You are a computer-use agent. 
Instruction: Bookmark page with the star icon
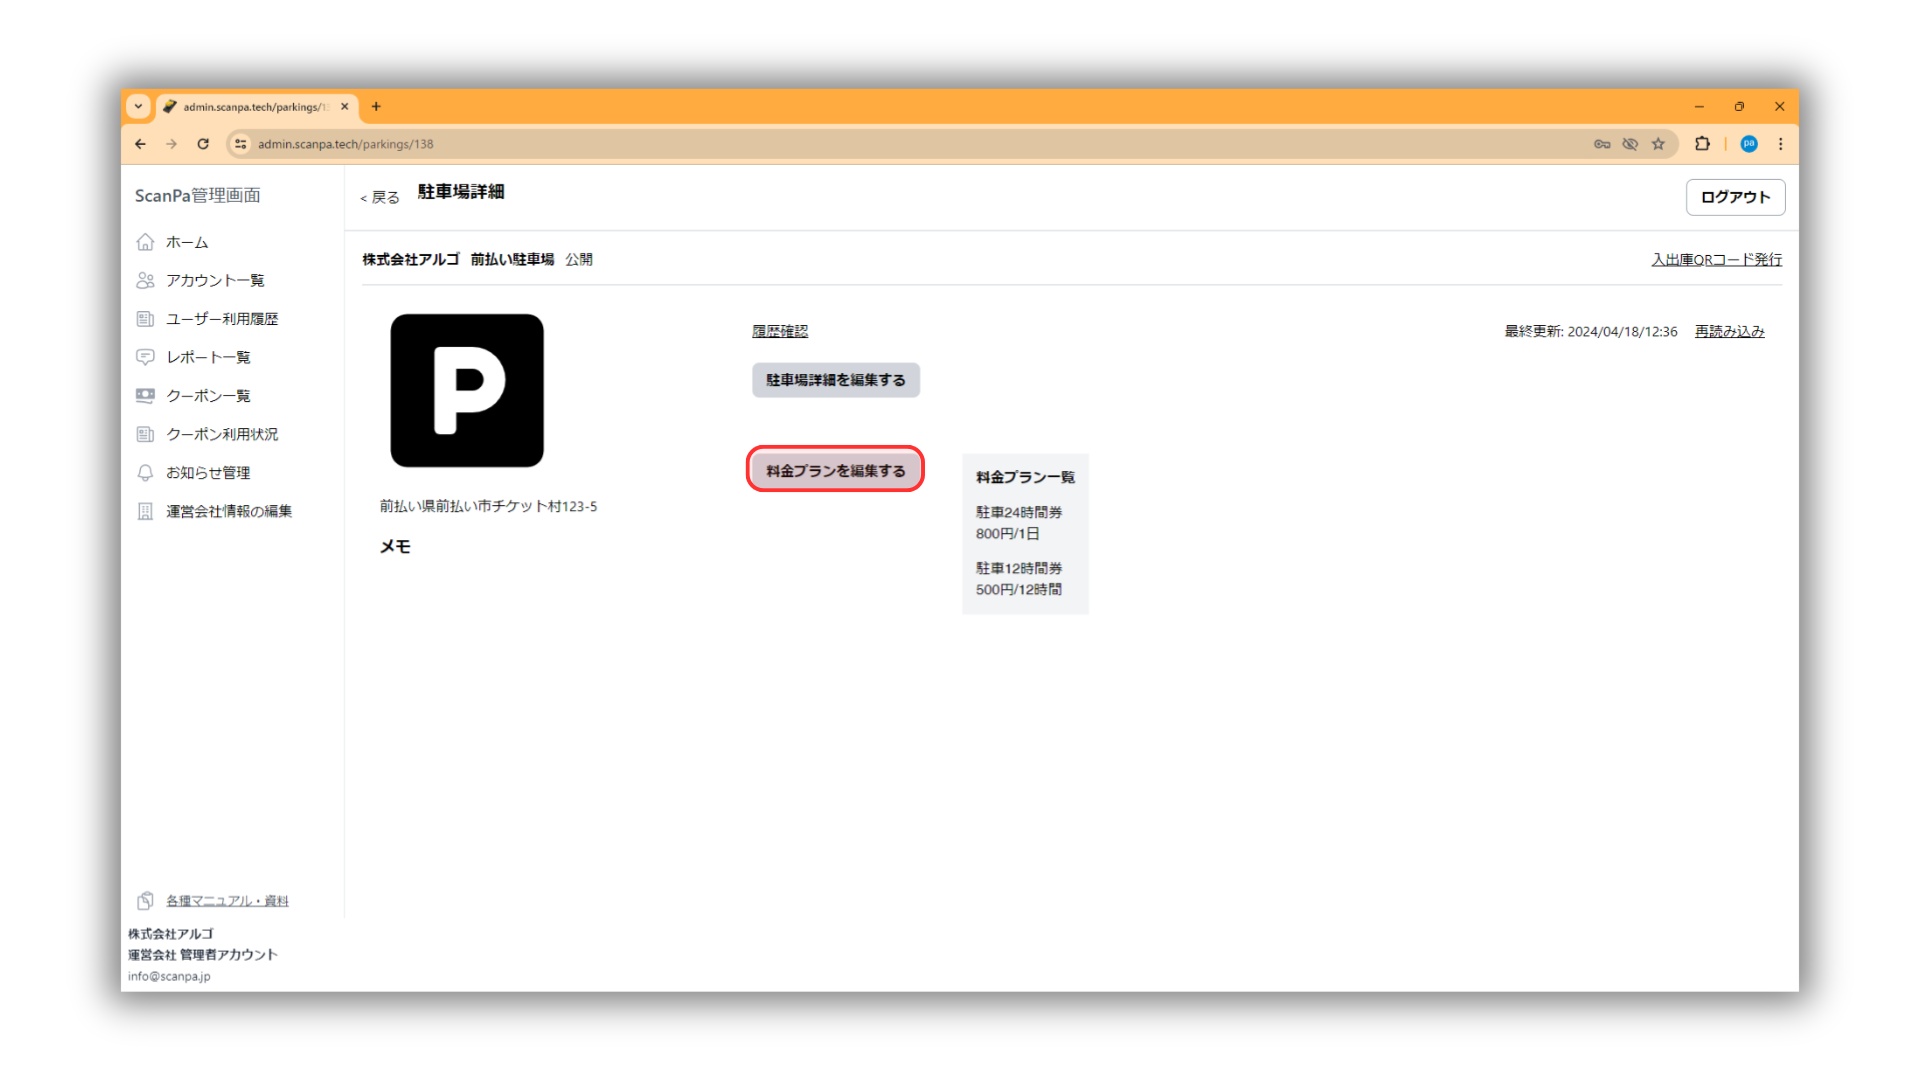[x=1658, y=144]
